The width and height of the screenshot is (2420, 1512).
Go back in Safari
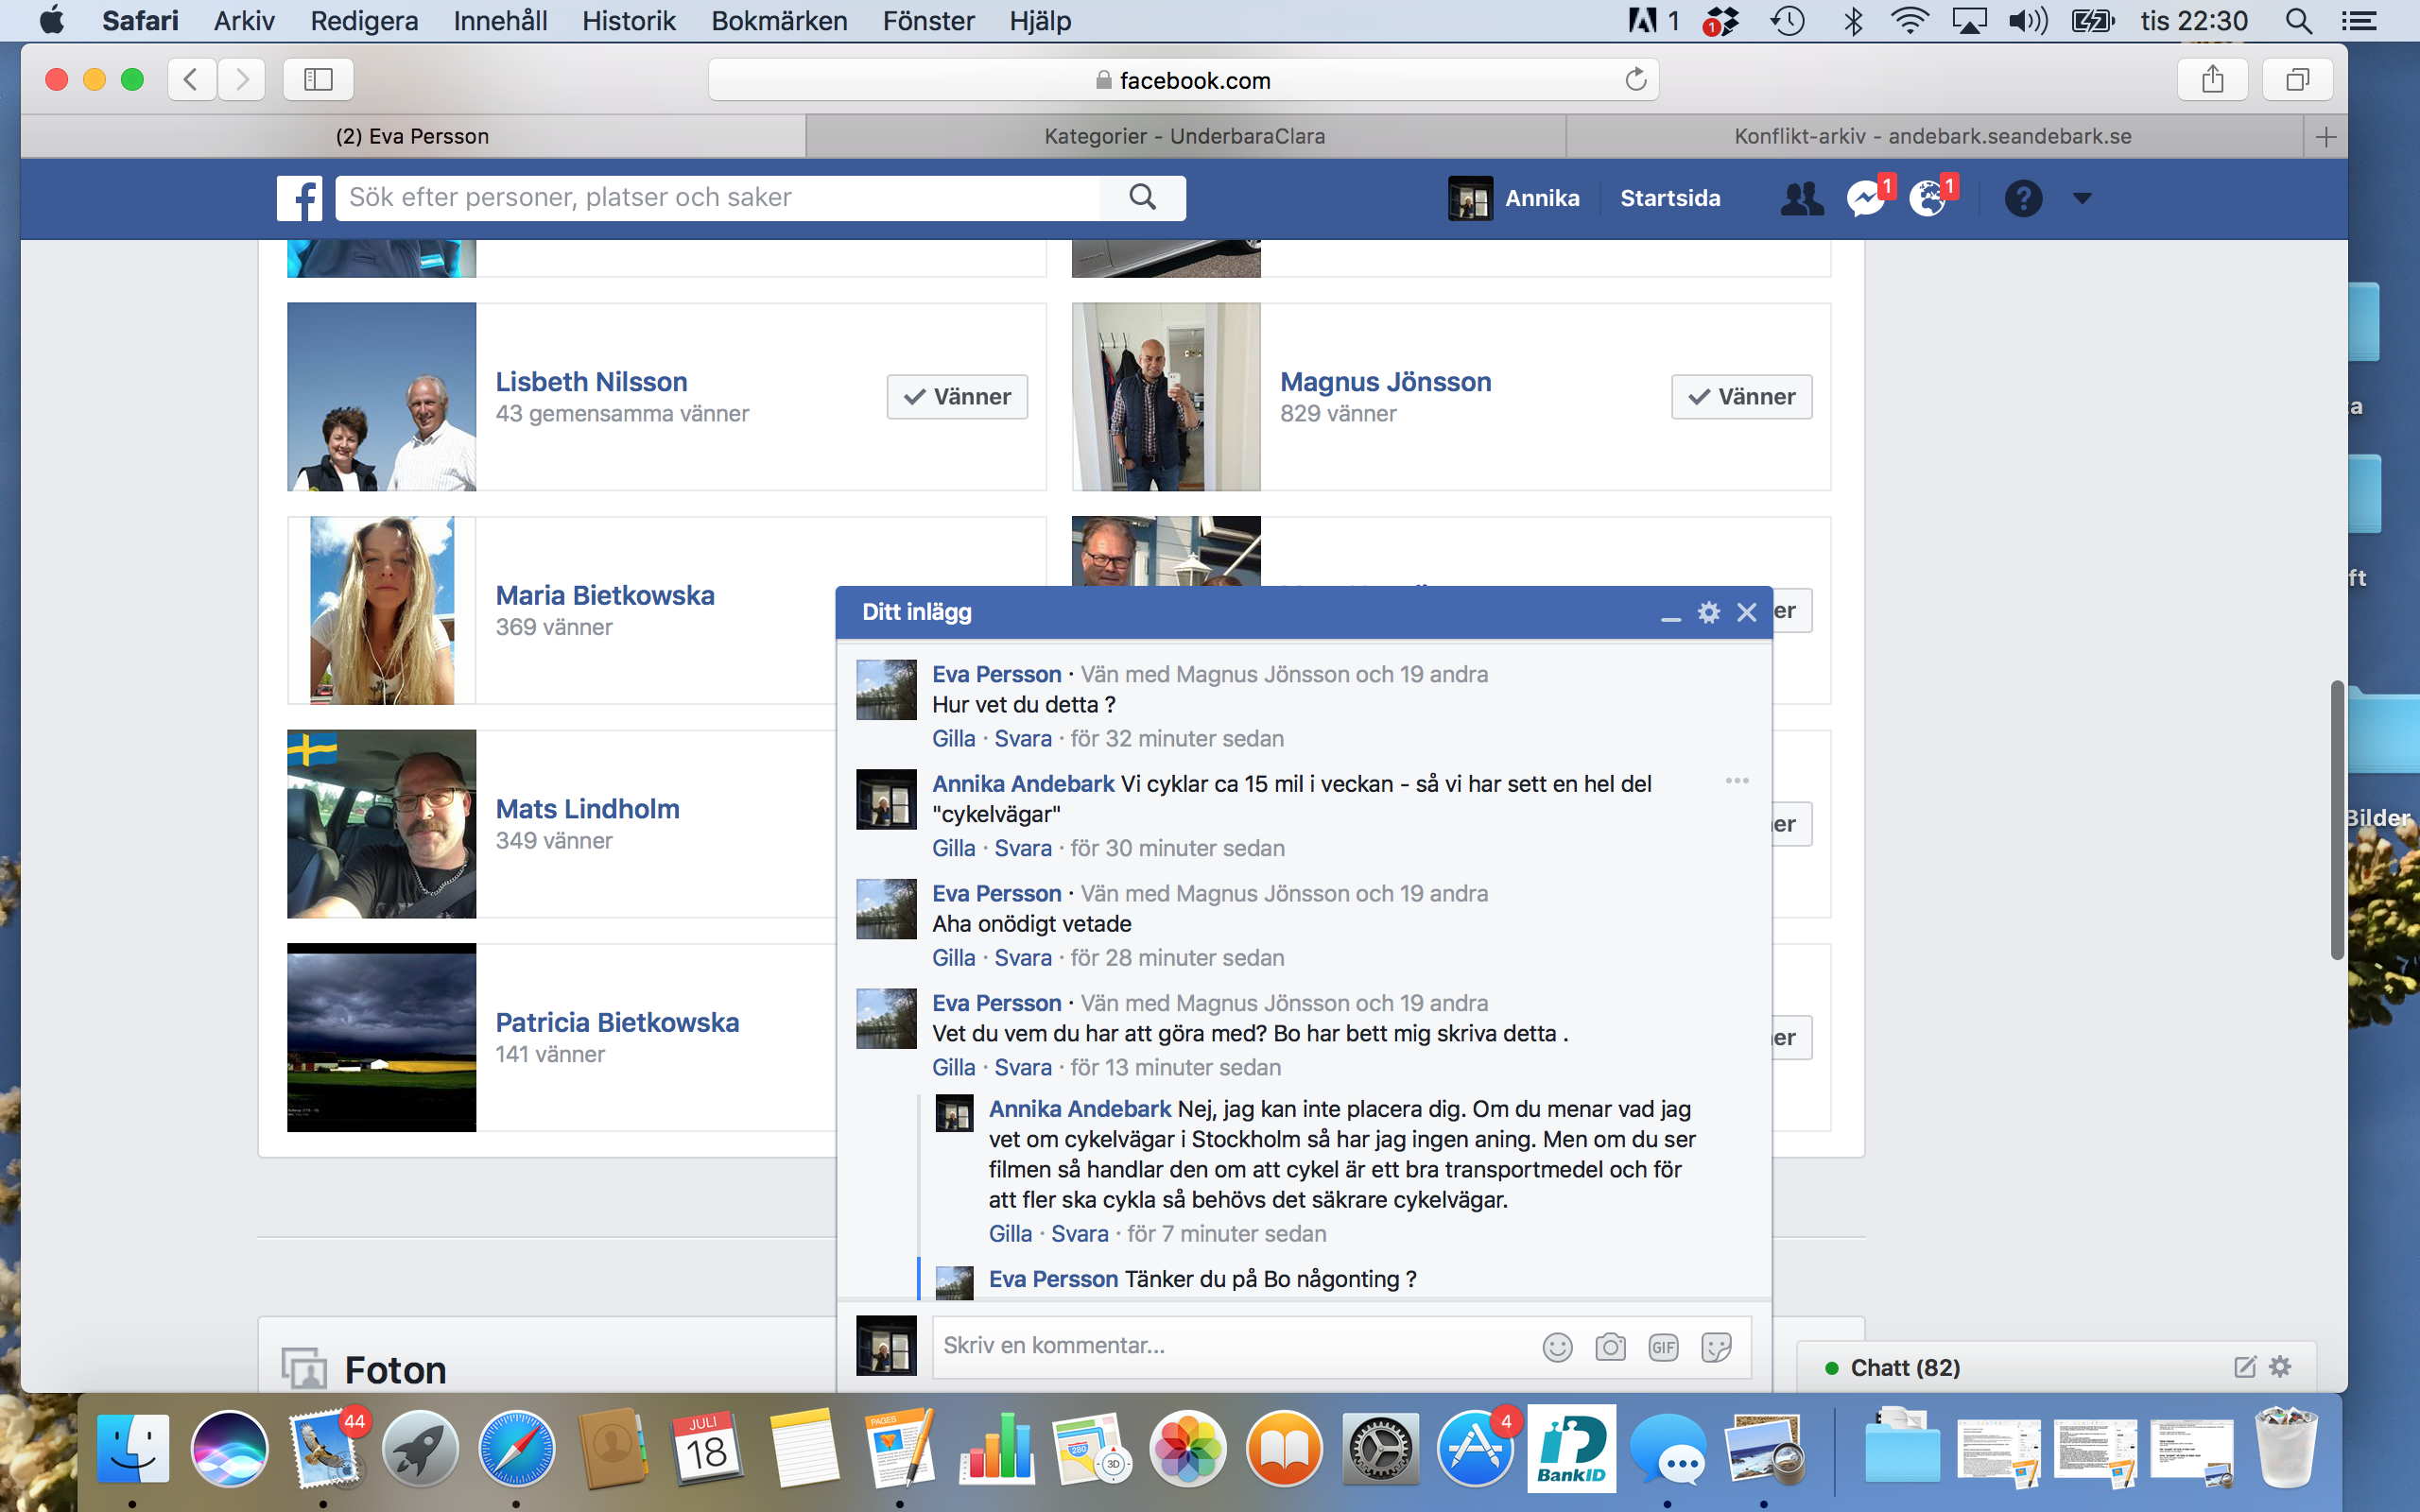pyautogui.click(x=191, y=79)
